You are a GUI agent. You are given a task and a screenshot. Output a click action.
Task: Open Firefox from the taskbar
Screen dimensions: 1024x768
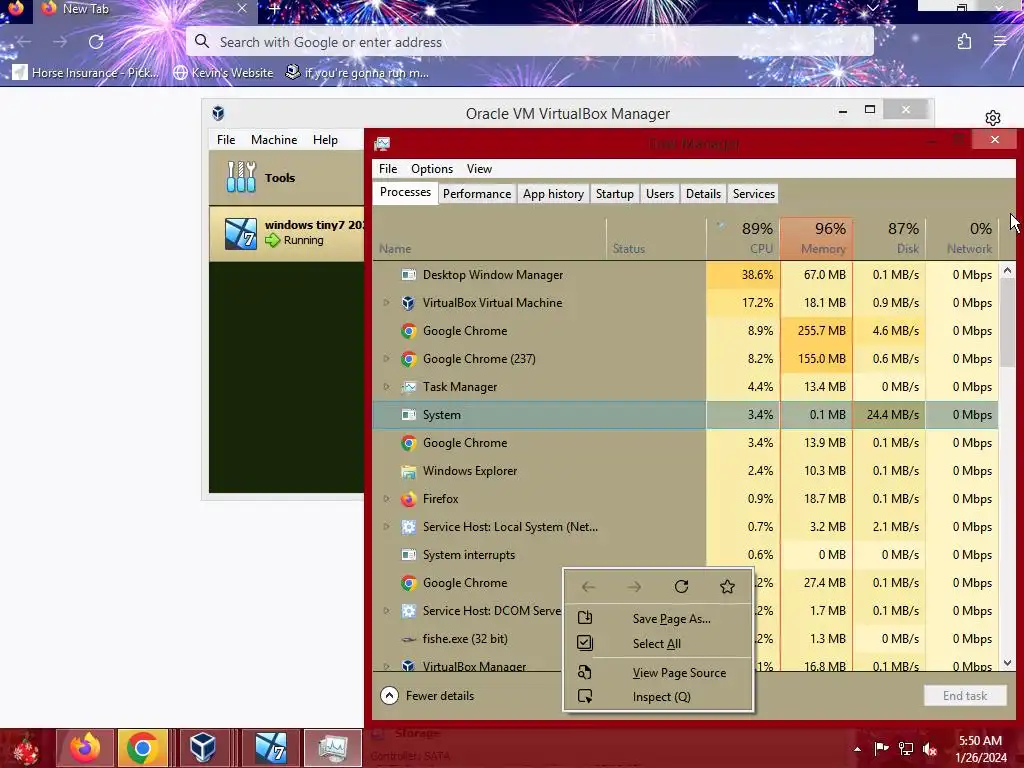coord(85,748)
